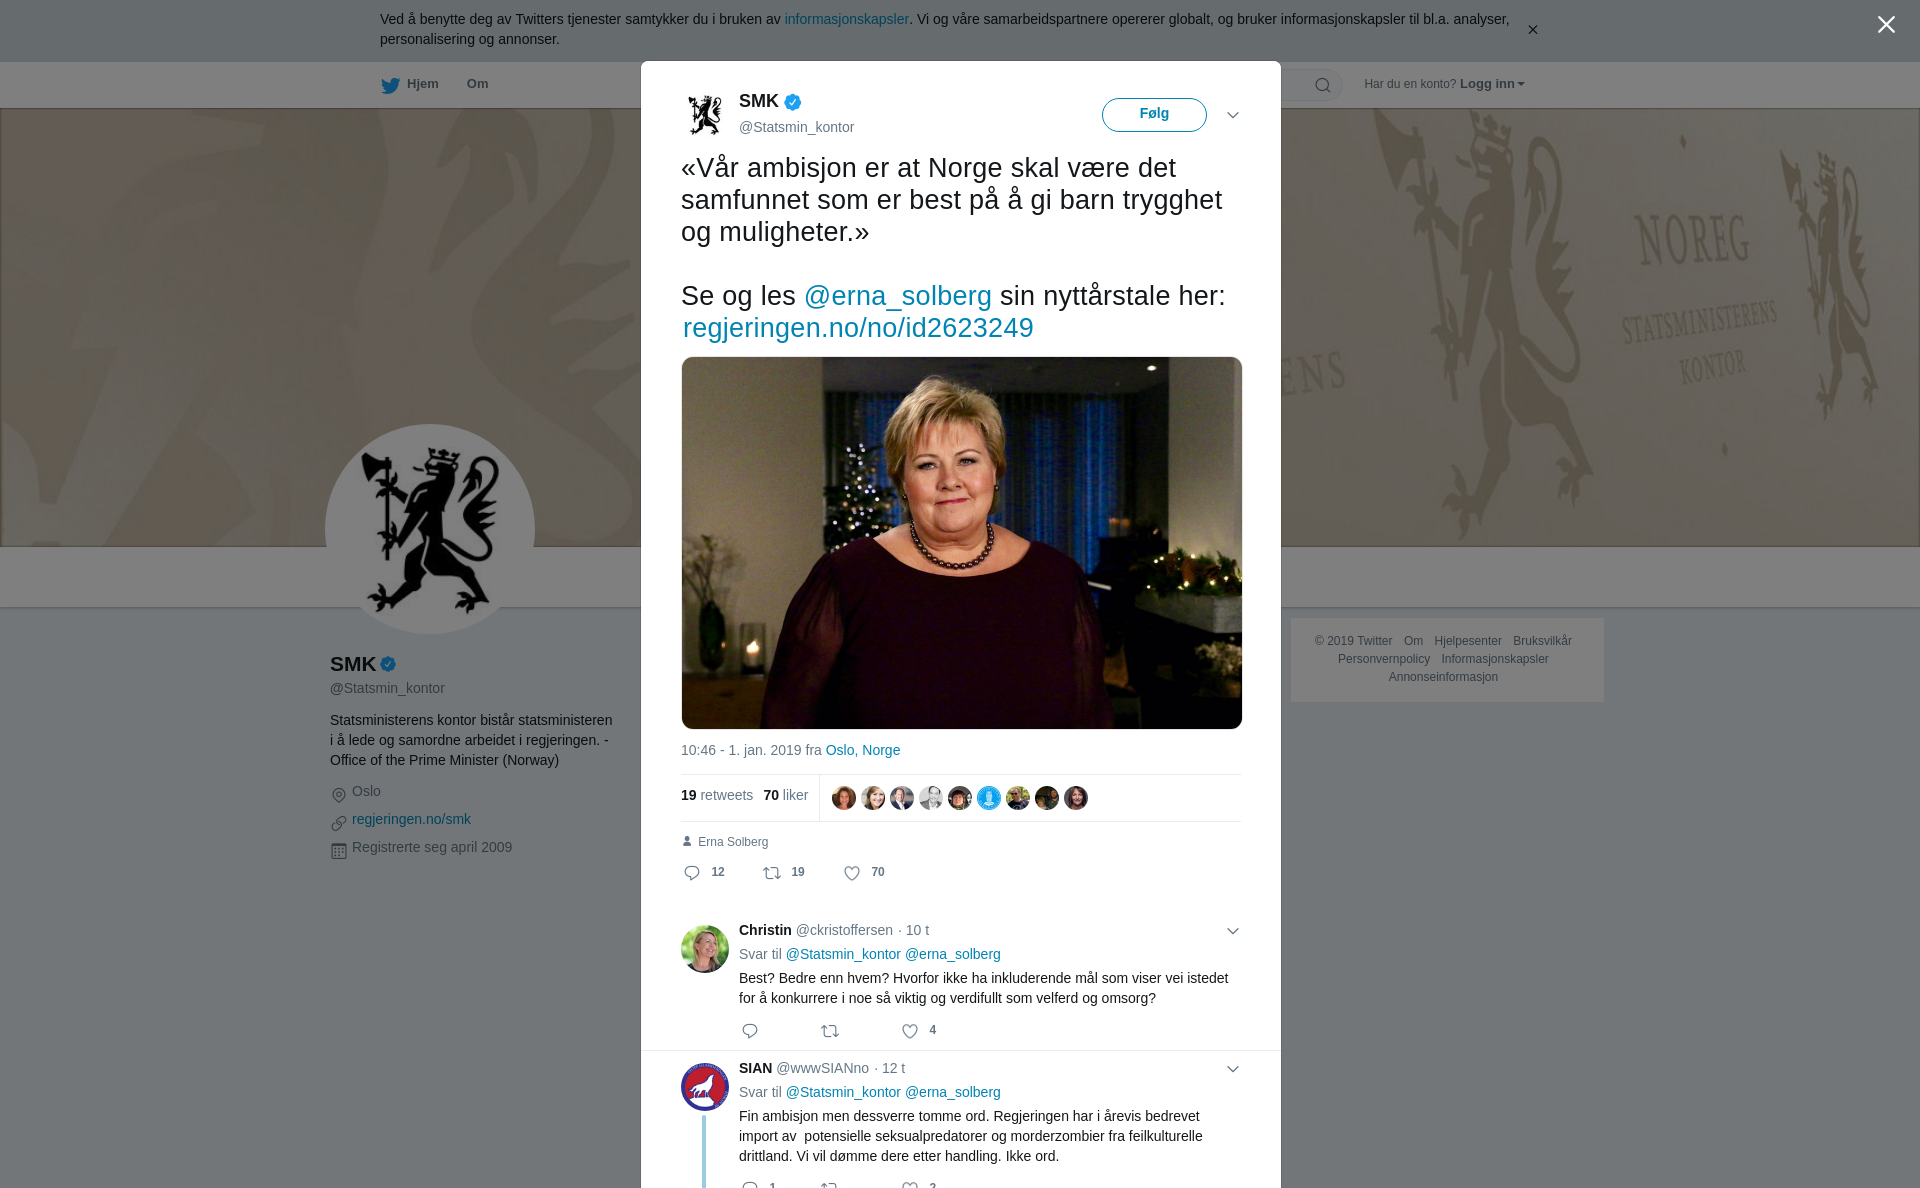
Task: Expand the tweet options chevron next to Følg
Action: [1233, 115]
